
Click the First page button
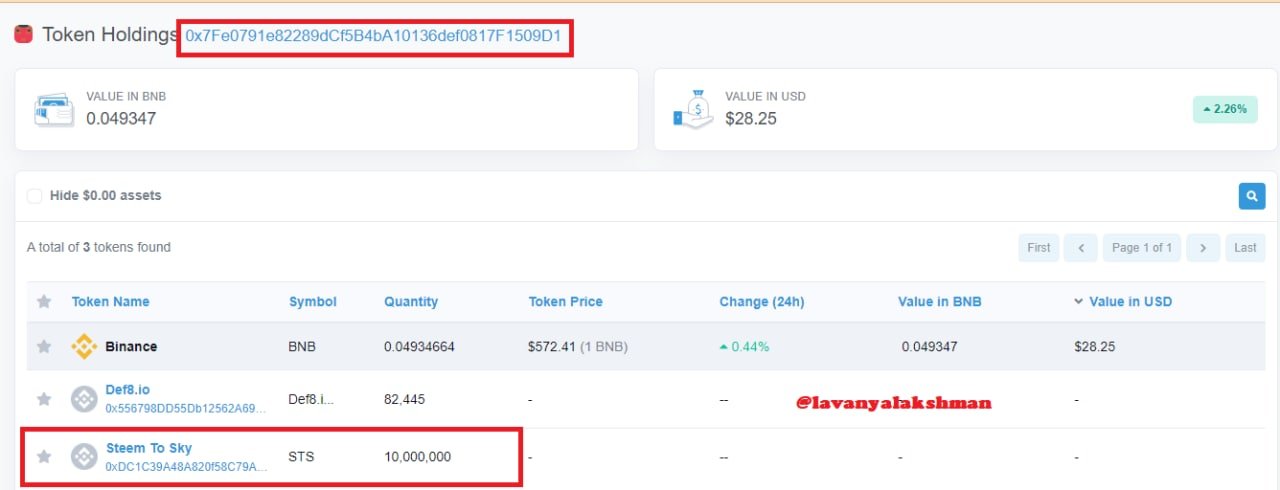coord(1039,248)
